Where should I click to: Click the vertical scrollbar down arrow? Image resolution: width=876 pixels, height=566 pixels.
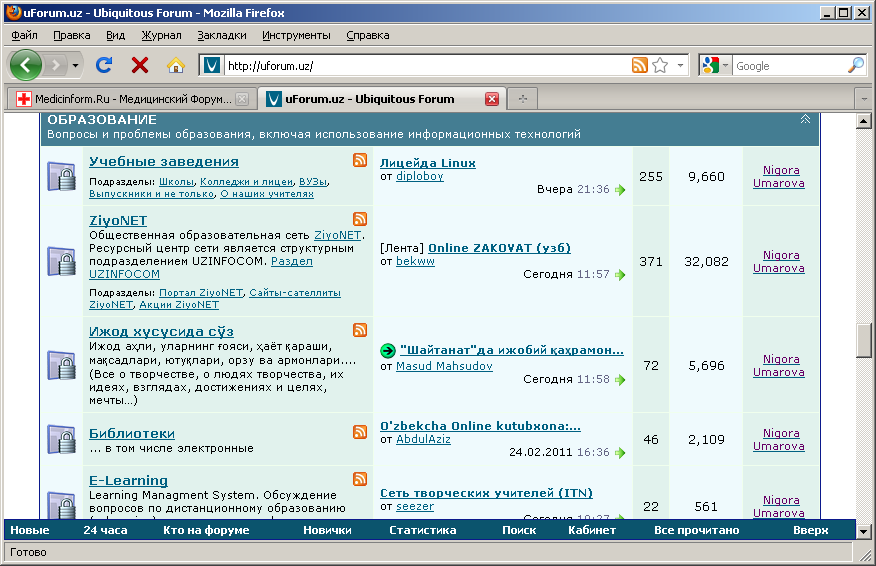pyautogui.click(x=864, y=532)
